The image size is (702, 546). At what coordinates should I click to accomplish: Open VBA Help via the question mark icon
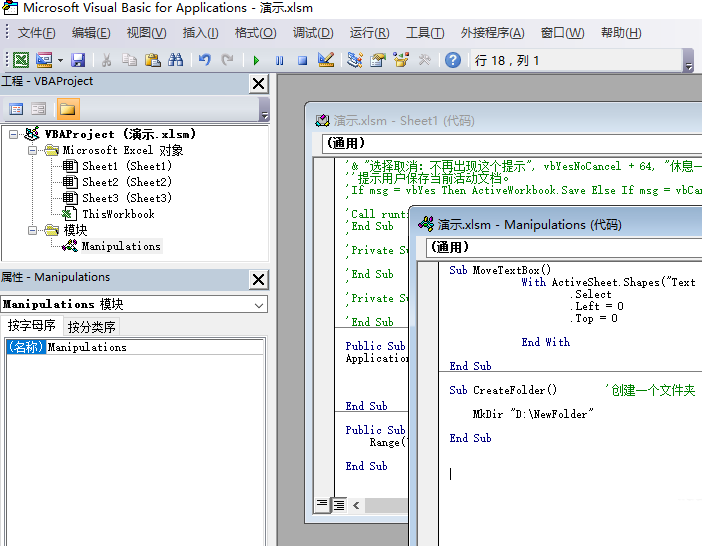(x=453, y=60)
